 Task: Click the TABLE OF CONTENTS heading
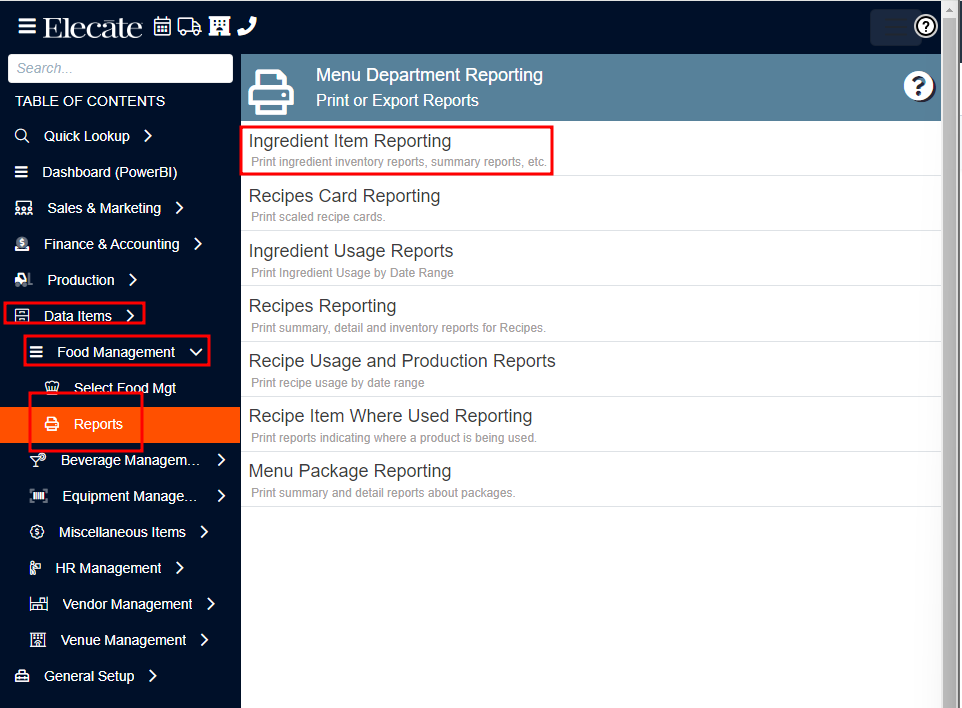click(x=90, y=101)
